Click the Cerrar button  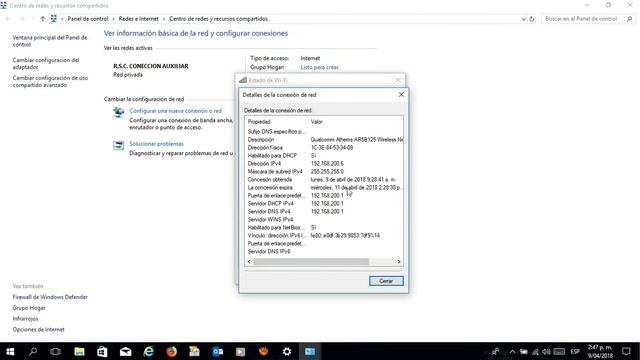tap(386, 281)
